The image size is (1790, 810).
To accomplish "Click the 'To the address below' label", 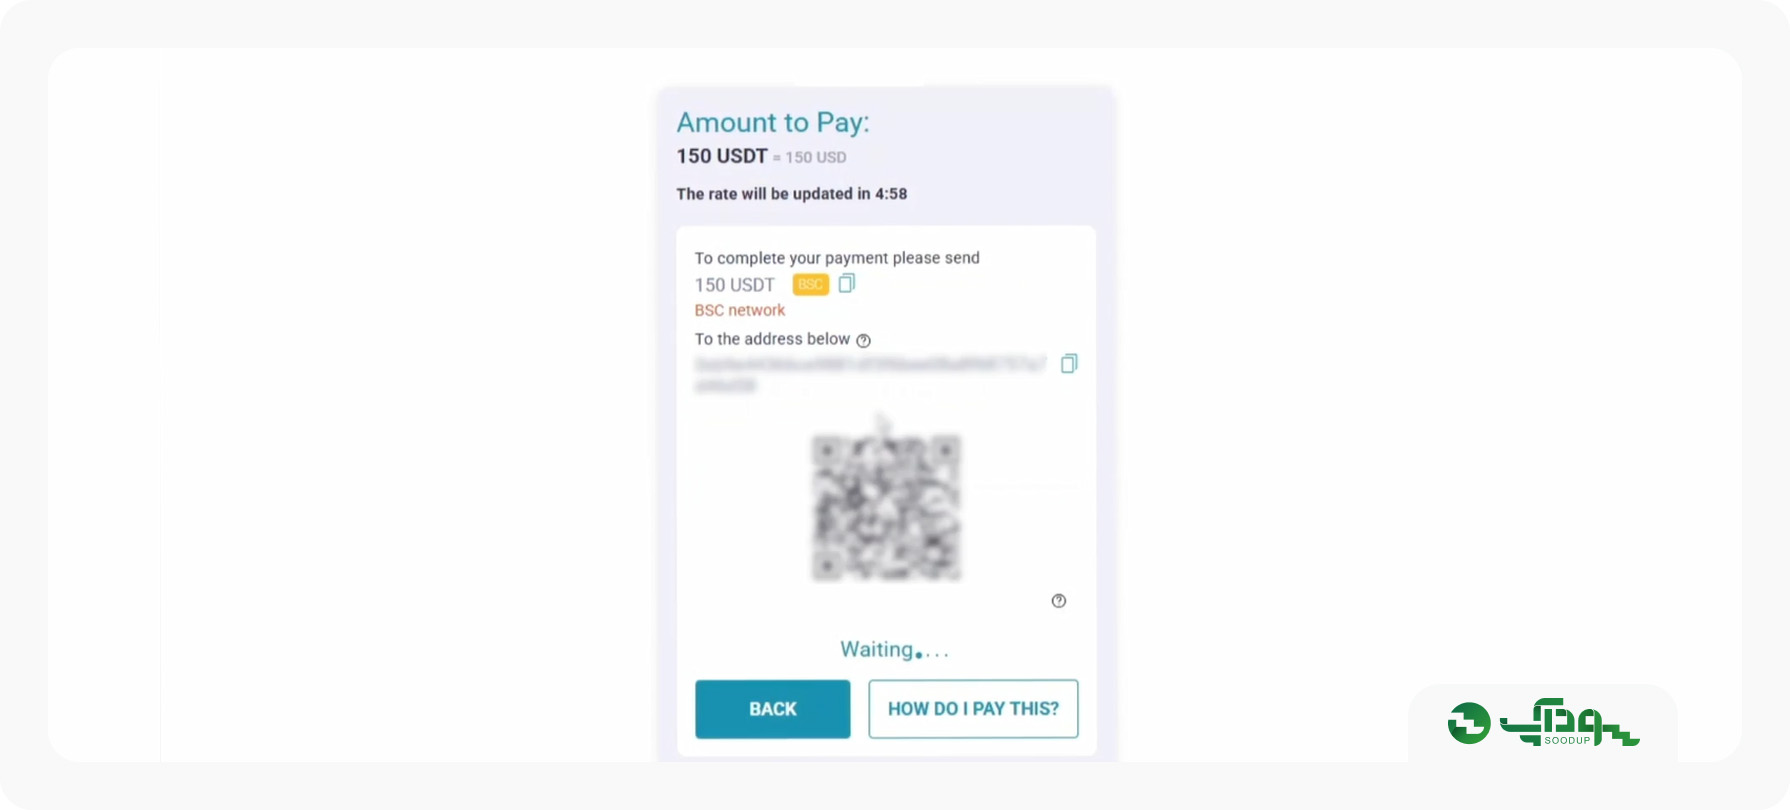I will [x=772, y=339].
